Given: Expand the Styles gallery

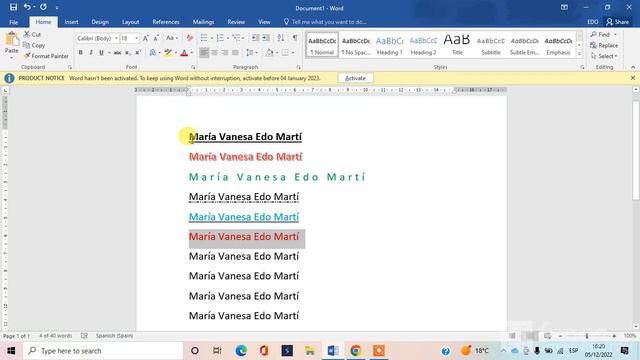Looking at the screenshot, I should pos(579,54).
